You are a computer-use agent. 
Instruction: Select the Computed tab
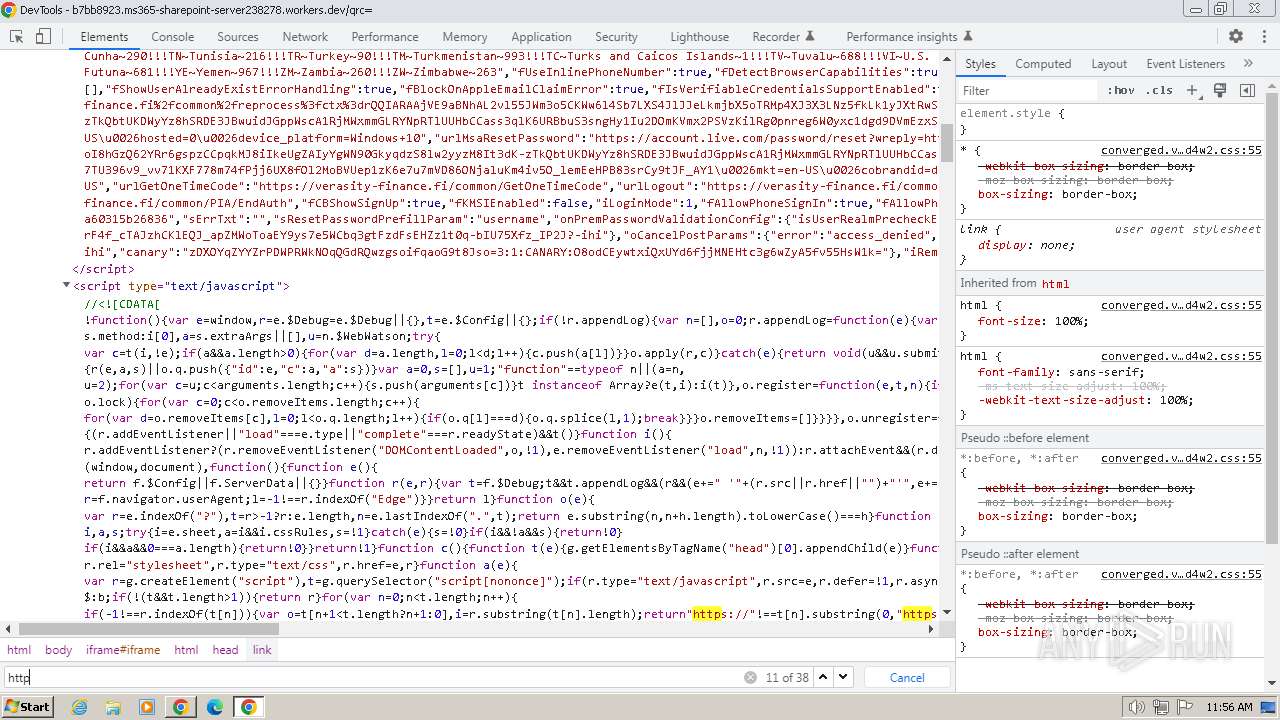tap(1043, 63)
